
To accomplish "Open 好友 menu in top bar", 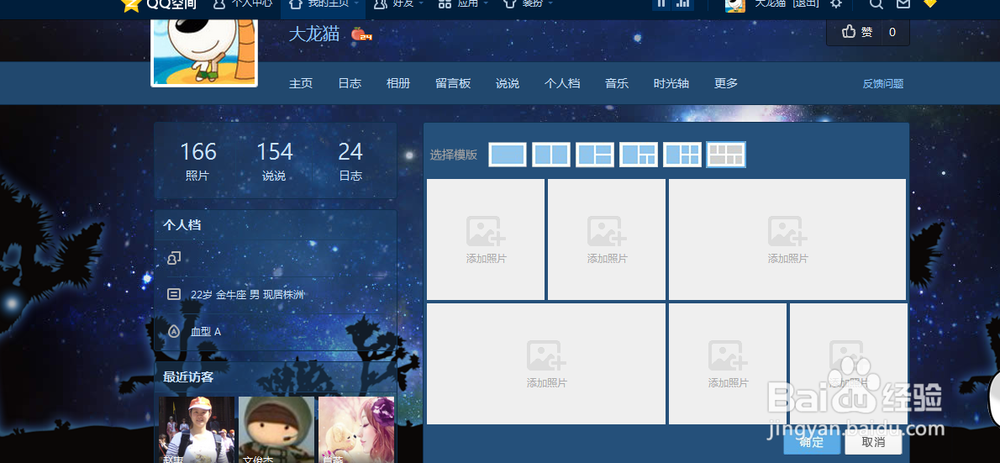I will click(399, 4).
